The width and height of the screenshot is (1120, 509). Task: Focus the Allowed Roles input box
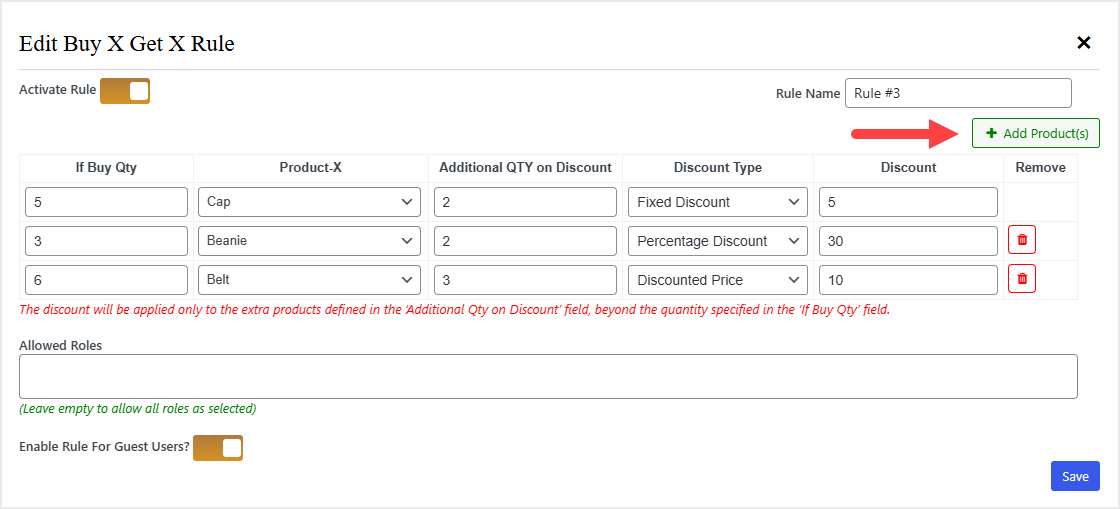click(x=548, y=376)
